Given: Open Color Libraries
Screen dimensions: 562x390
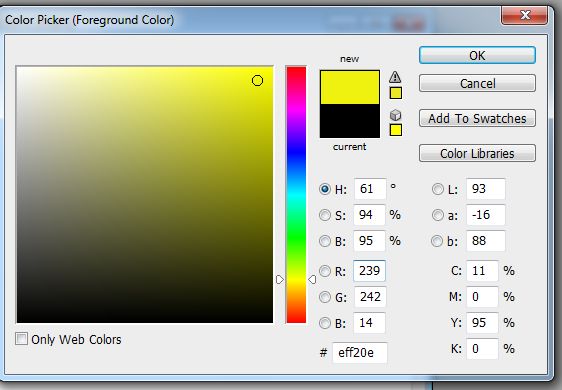Looking at the screenshot, I should point(477,153).
